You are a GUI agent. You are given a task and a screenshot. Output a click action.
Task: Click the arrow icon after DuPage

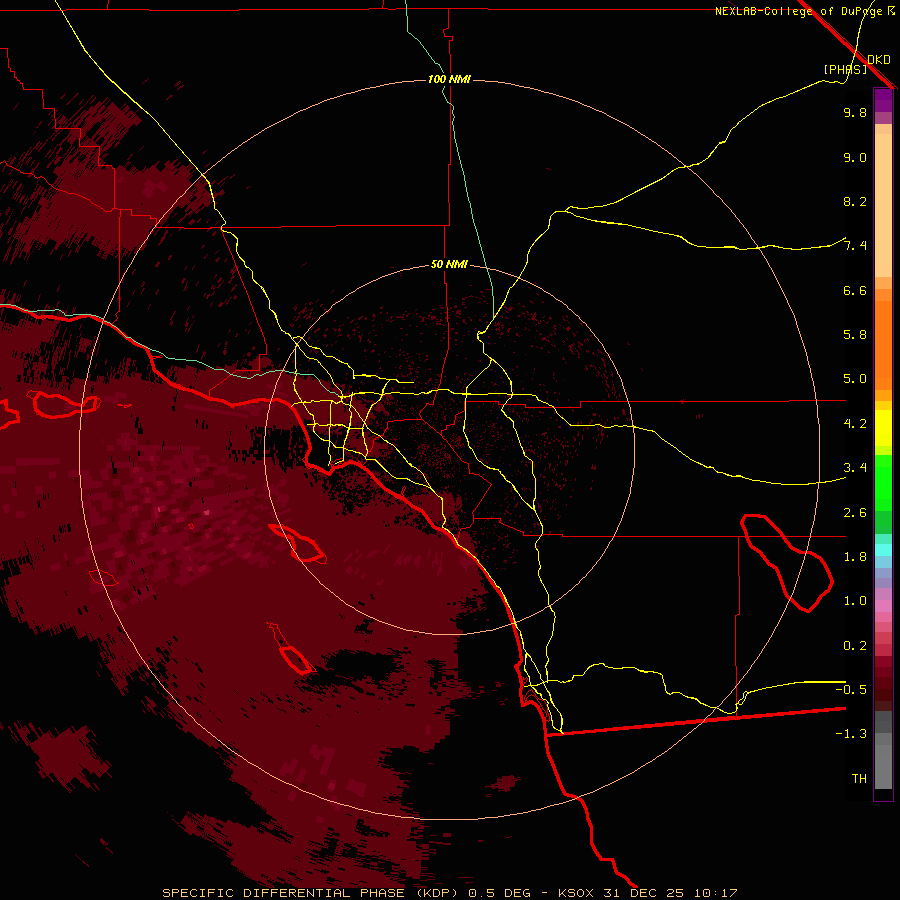(891, 11)
